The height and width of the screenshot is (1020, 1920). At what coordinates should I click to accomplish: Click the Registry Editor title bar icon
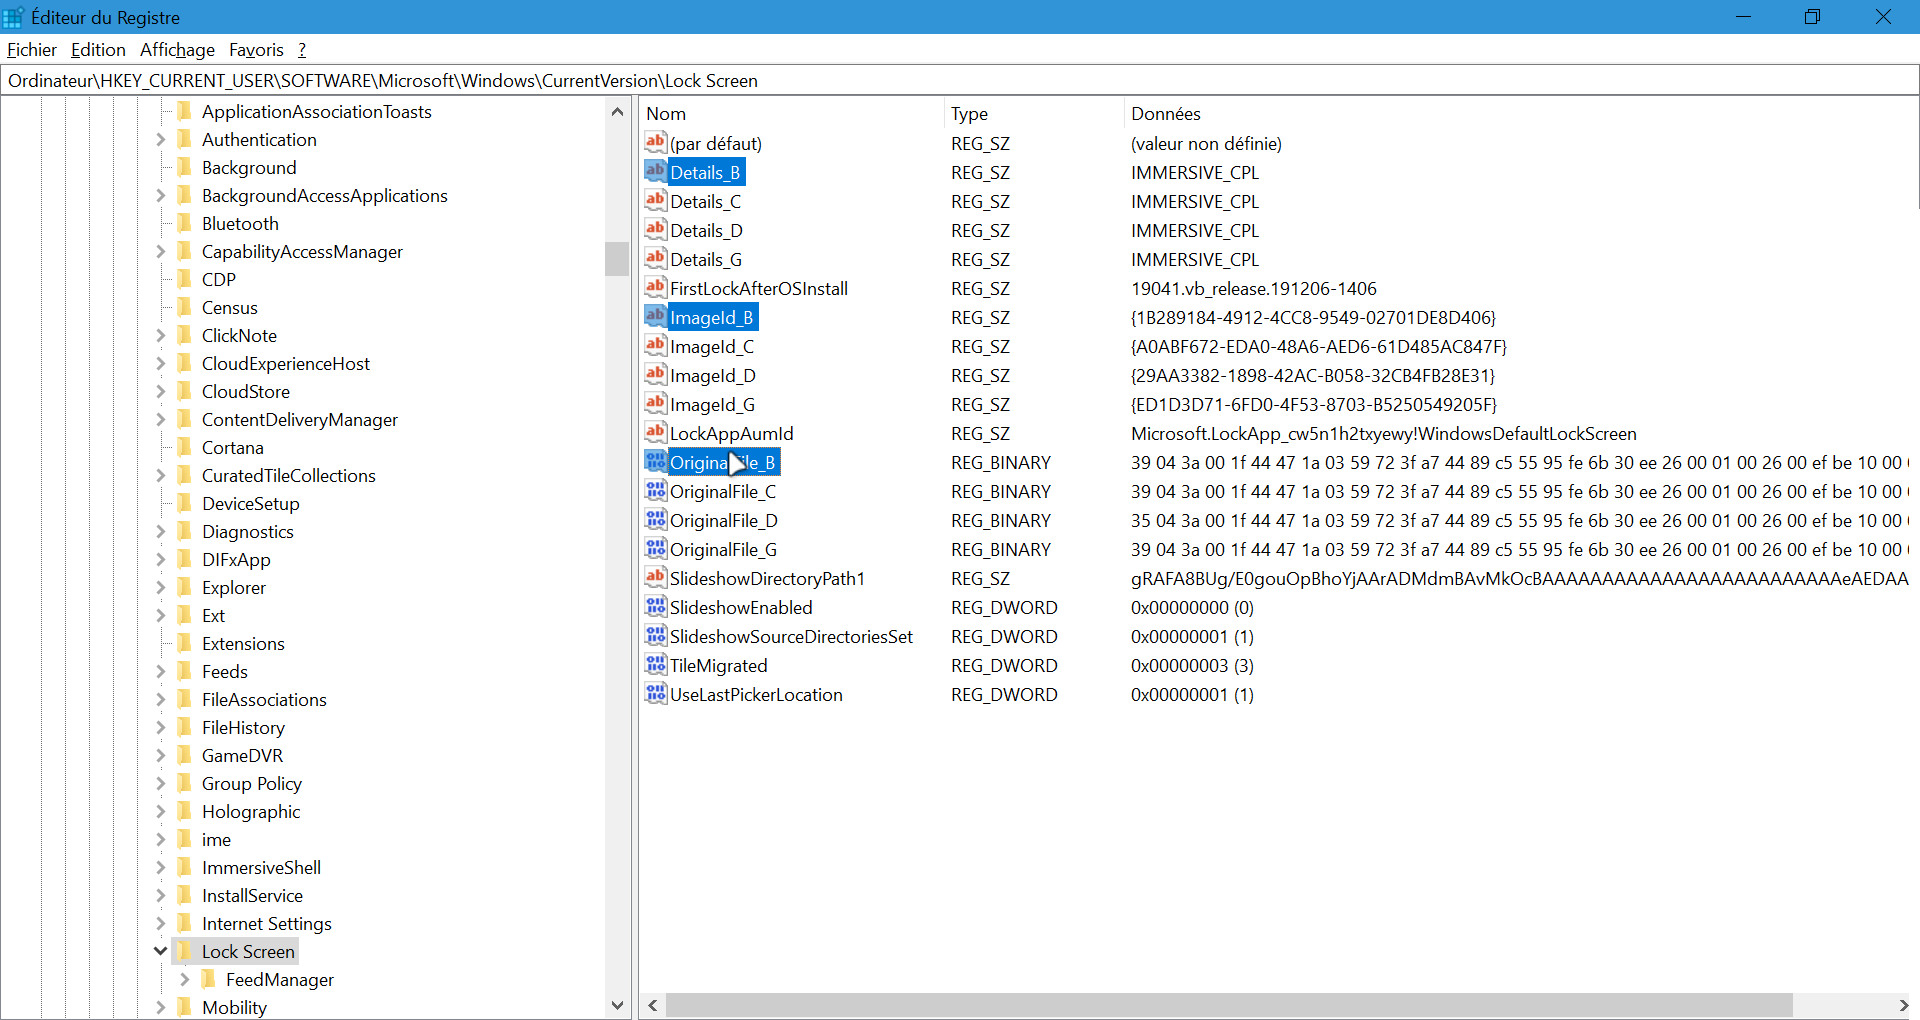coord(14,17)
